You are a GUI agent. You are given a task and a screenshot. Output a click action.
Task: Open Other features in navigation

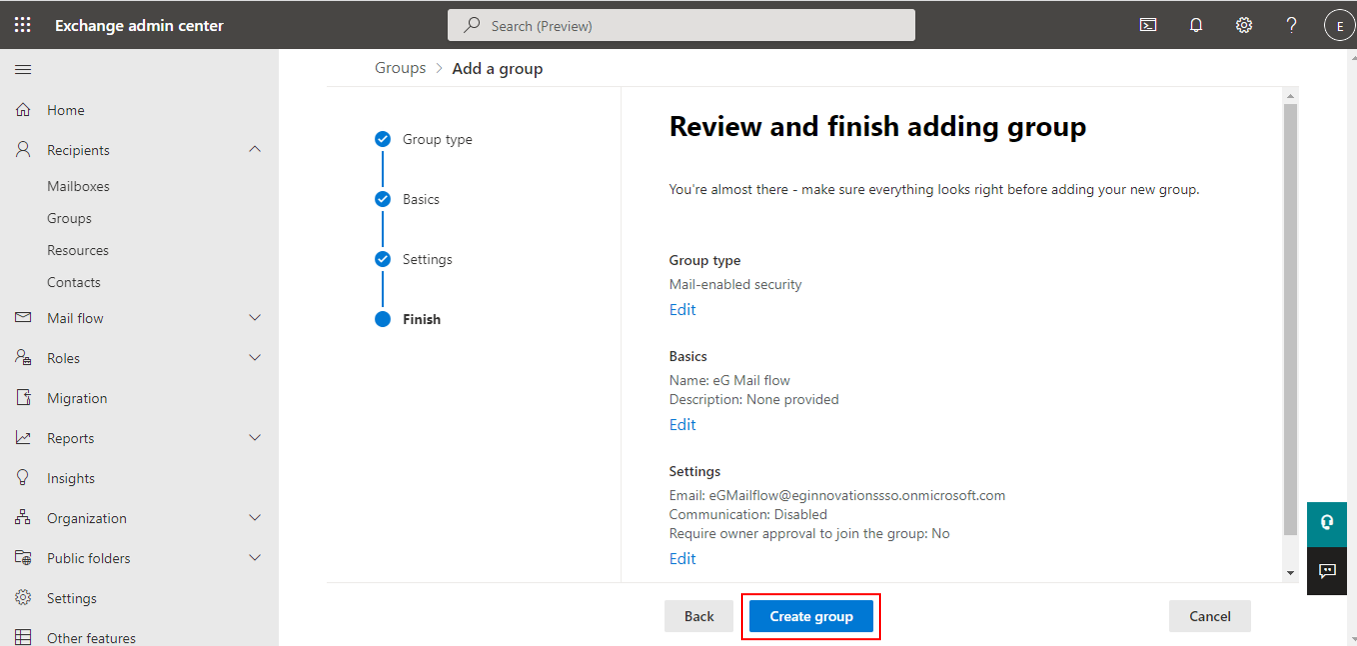tap(91, 638)
